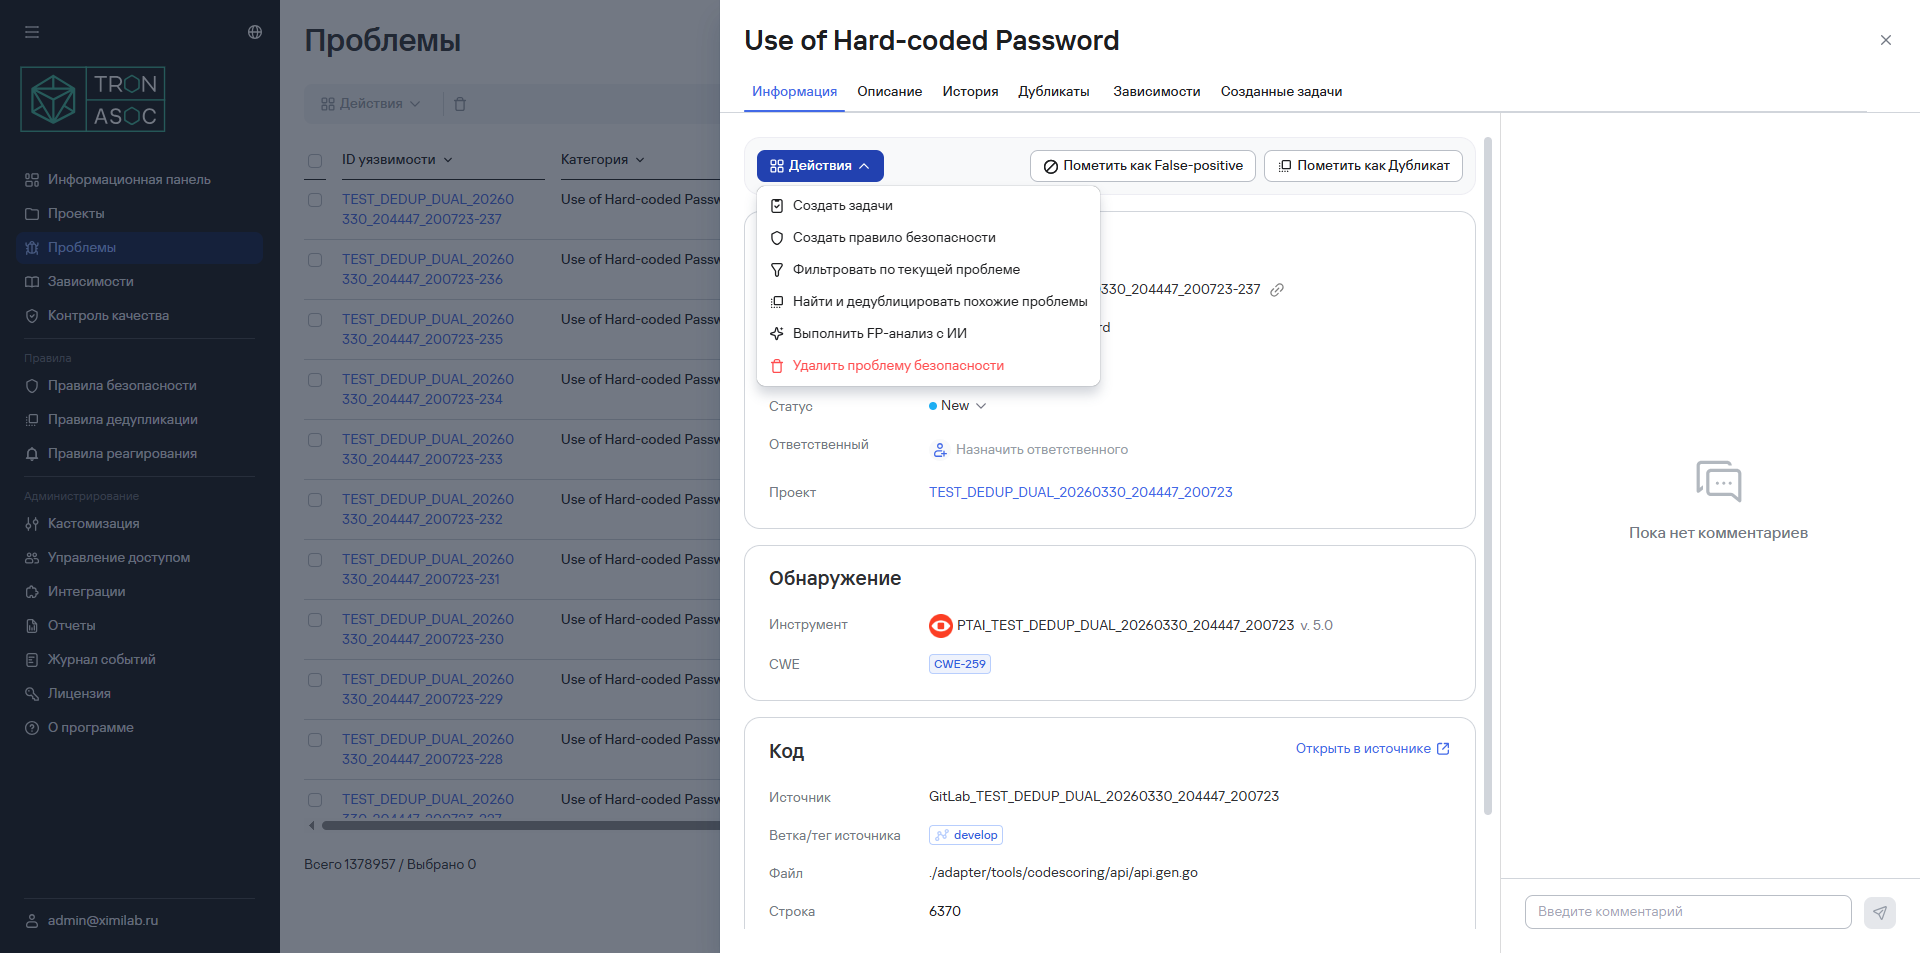Click the globe language icon
This screenshot has height=953, width=1920.
click(x=255, y=32)
